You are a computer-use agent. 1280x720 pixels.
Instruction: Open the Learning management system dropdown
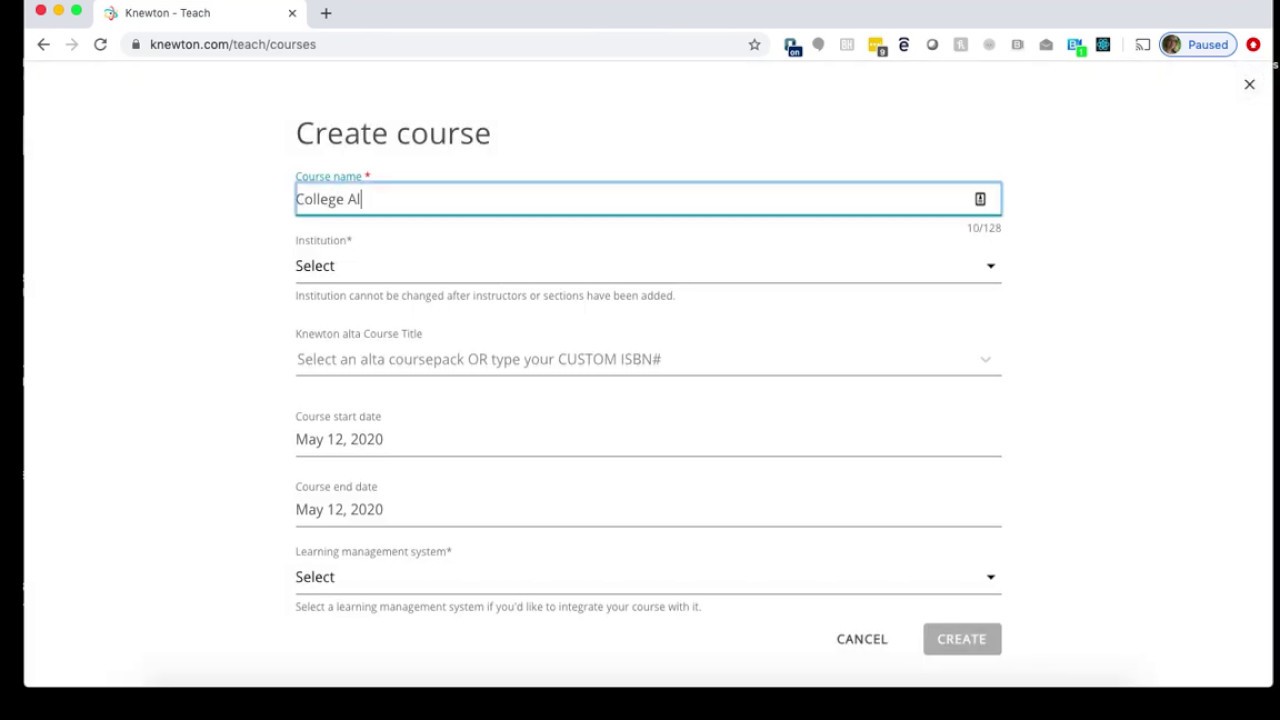648,577
